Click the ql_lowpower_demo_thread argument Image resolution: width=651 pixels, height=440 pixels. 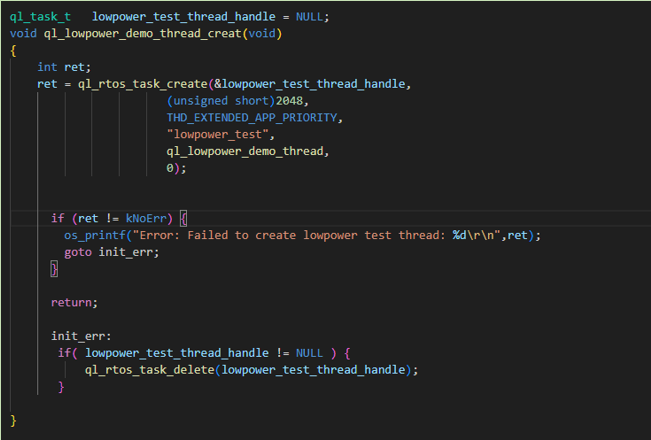(x=248, y=151)
